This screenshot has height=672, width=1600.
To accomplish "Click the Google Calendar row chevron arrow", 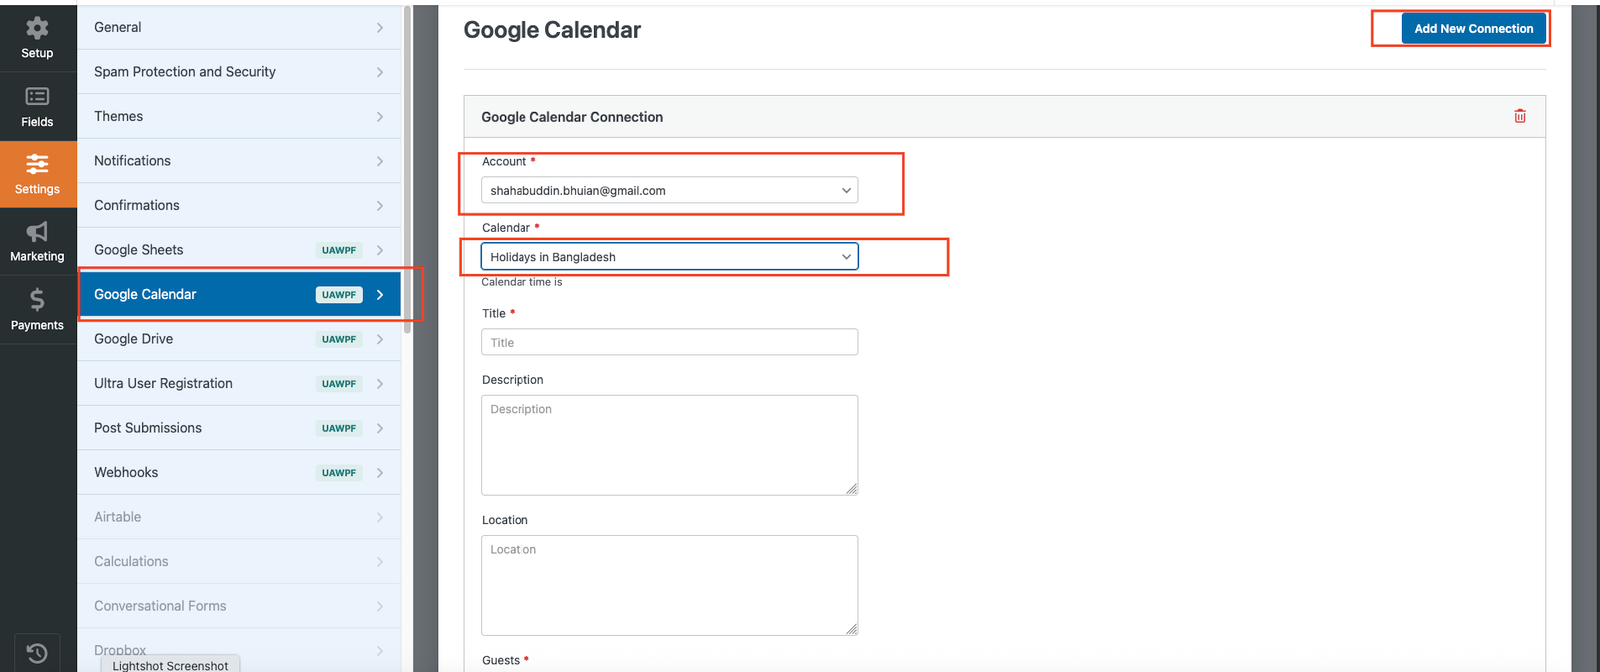I will pyautogui.click(x=380, y=295).
